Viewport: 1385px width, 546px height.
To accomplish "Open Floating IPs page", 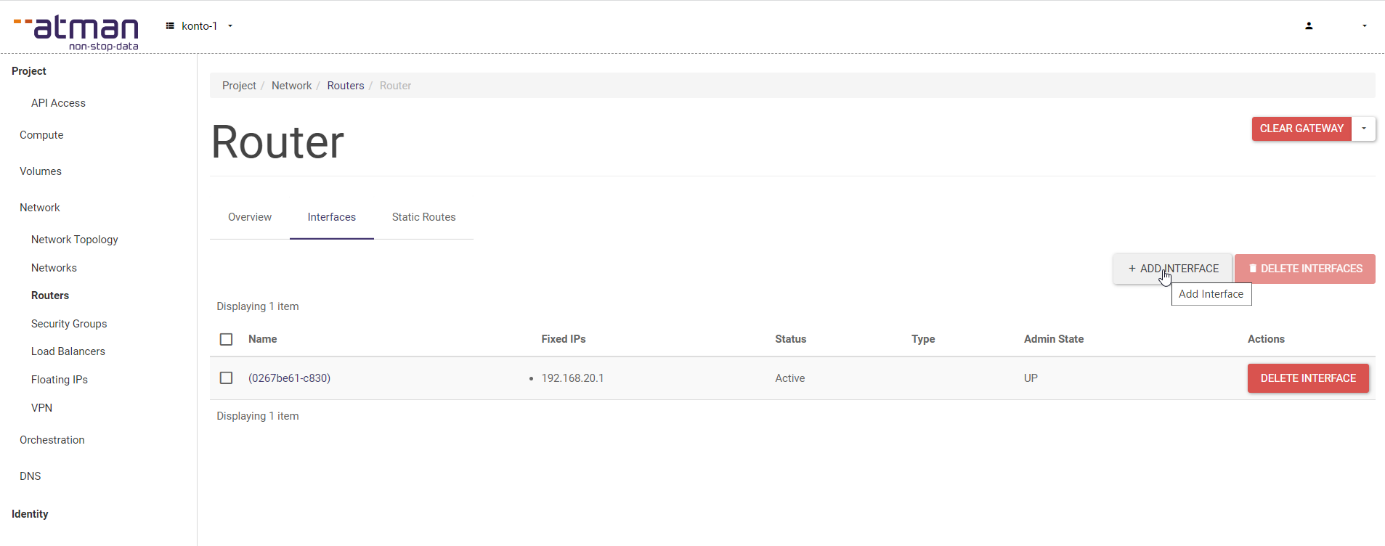I will coord(59,380).
